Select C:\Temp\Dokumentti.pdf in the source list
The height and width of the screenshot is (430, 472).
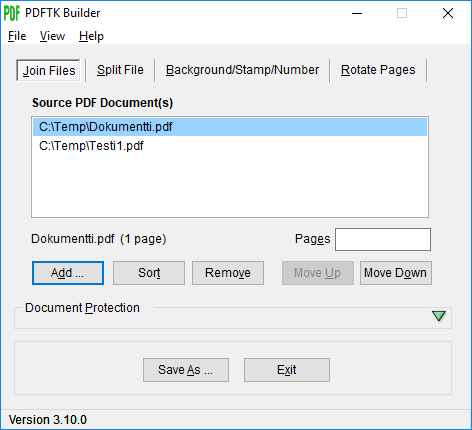230,127
